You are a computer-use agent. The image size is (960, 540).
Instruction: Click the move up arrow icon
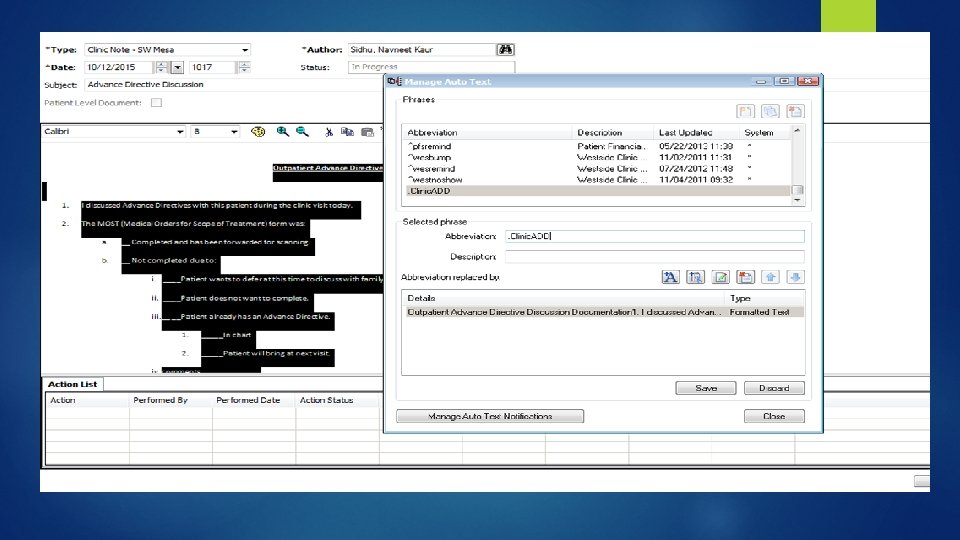coord(771,277)
